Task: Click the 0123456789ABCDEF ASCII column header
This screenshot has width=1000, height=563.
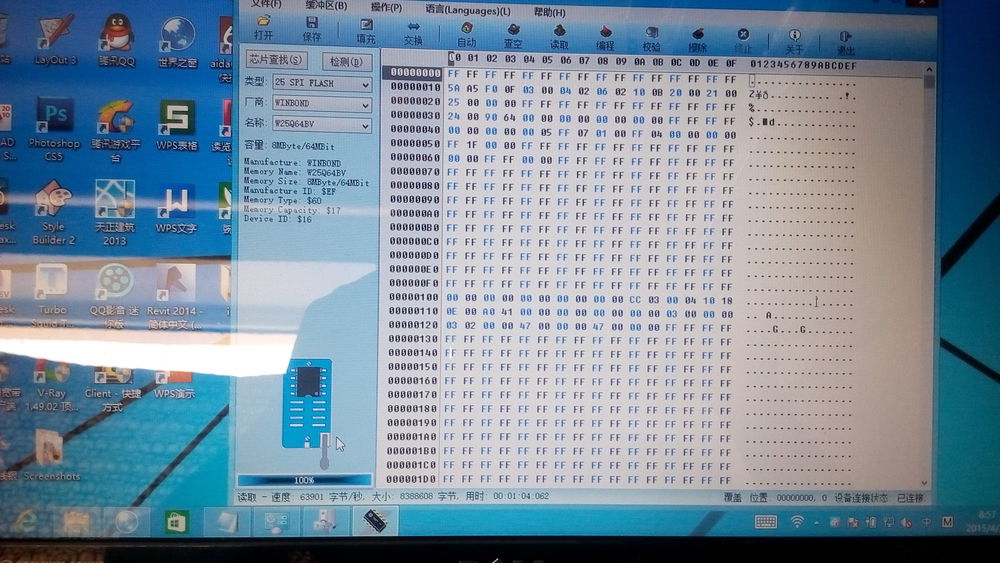Action: pyautogui.click(x=804, y=64)
